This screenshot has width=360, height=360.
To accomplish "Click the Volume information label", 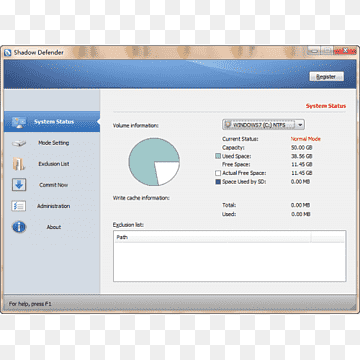I will coord(136,126).
